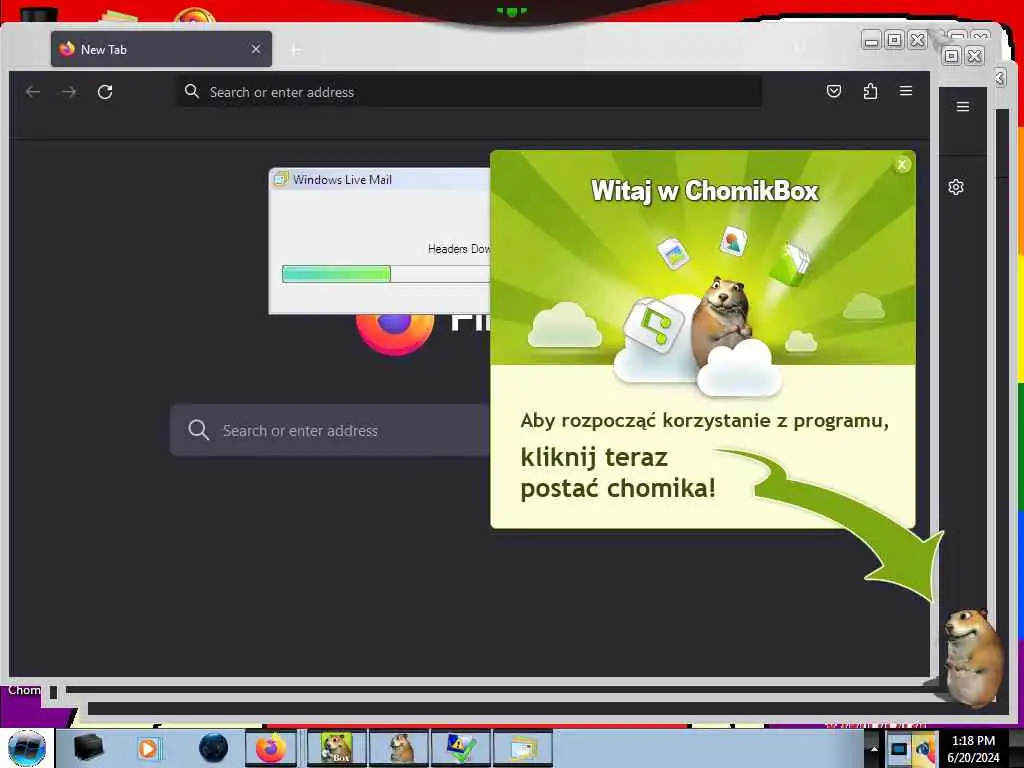Maximize the front Firefox window

coord(895,40)
